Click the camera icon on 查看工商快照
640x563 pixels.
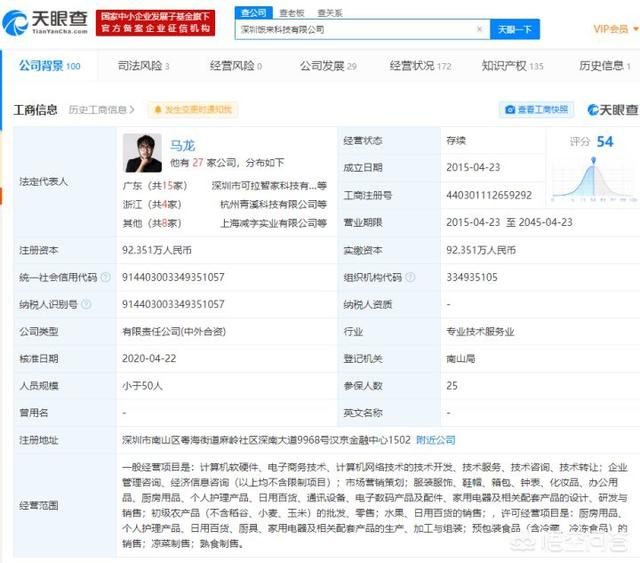point(510,109)
